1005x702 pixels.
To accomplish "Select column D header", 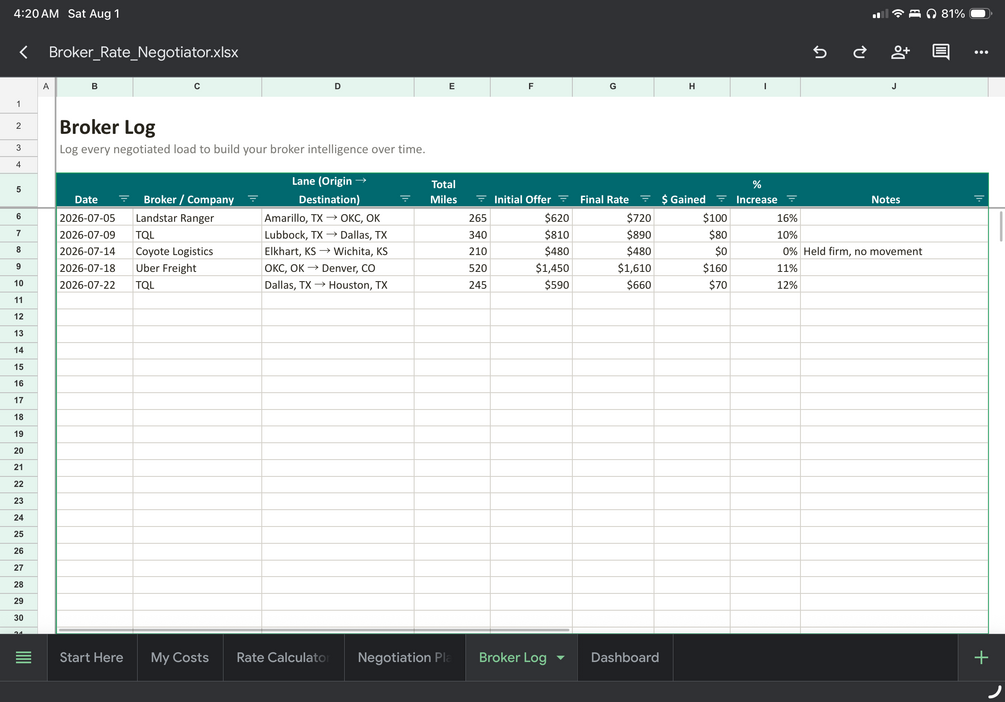I will (337, 87).
